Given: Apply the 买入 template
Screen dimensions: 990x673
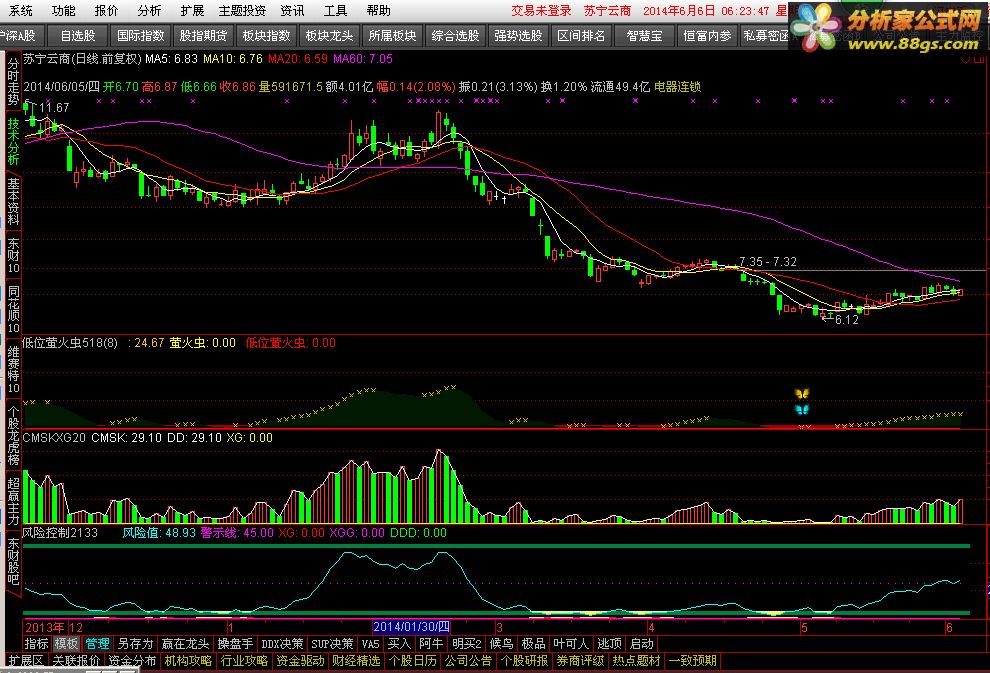Looking at the screenshot, I should [x=399, y=644].
